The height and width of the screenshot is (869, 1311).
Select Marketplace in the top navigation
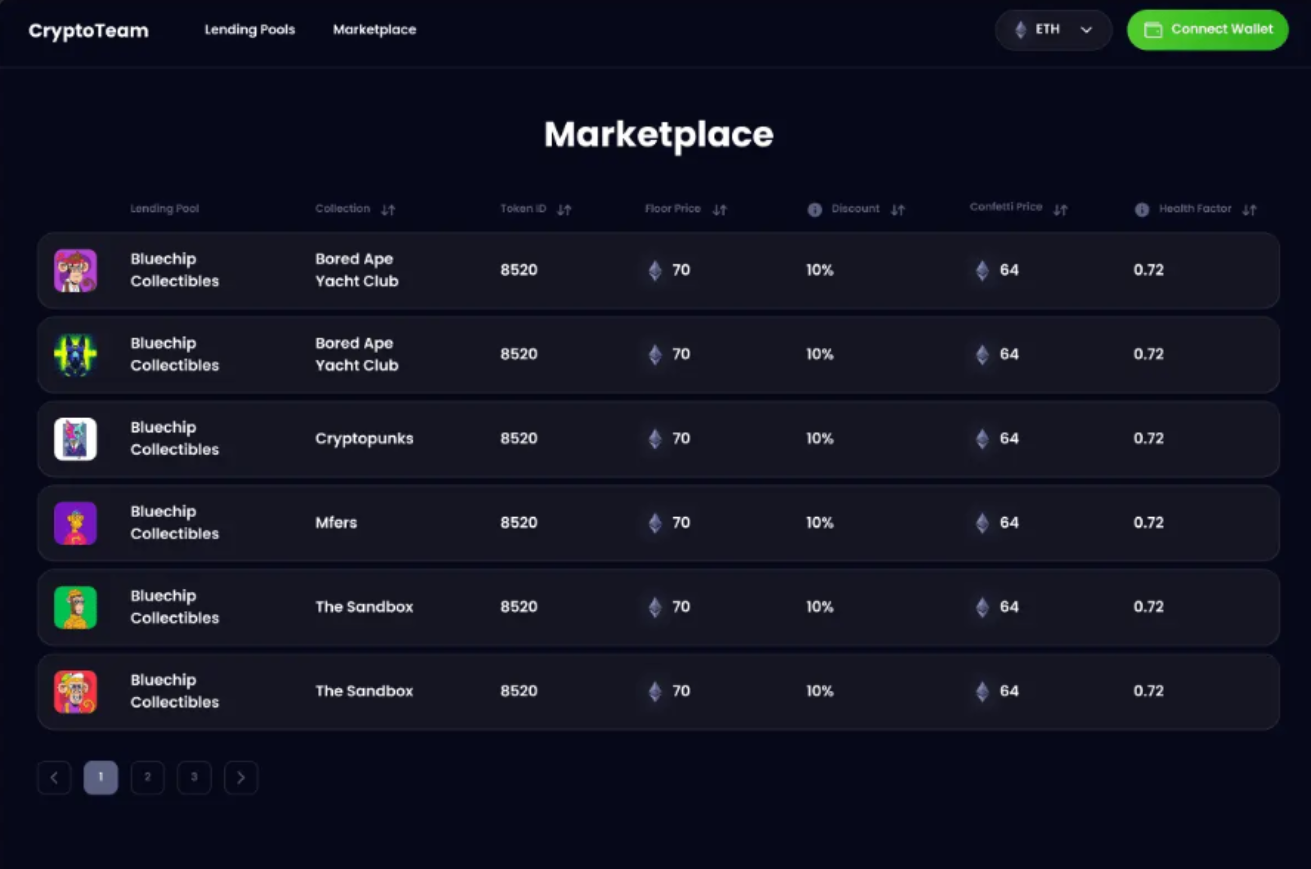click(x=375, y=30)
